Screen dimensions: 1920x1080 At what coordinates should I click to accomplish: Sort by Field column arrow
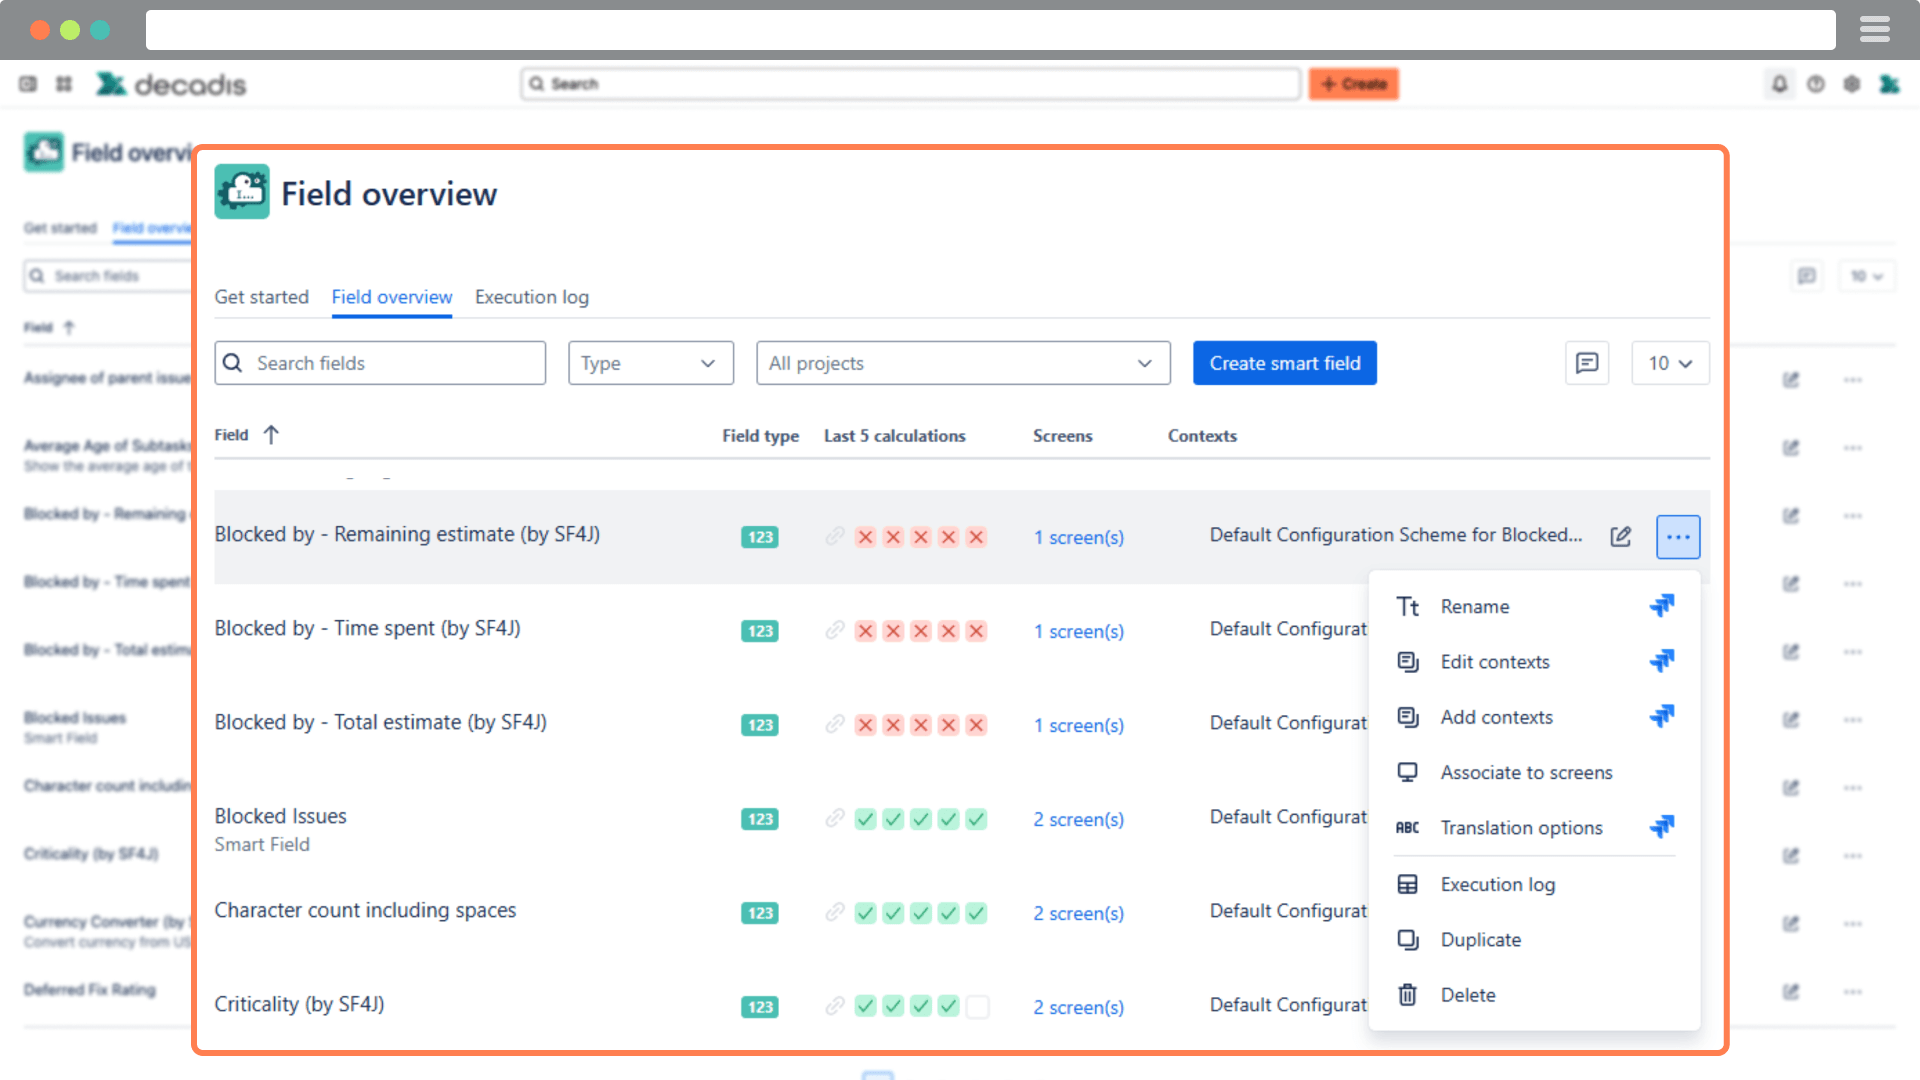pos(271,435)
